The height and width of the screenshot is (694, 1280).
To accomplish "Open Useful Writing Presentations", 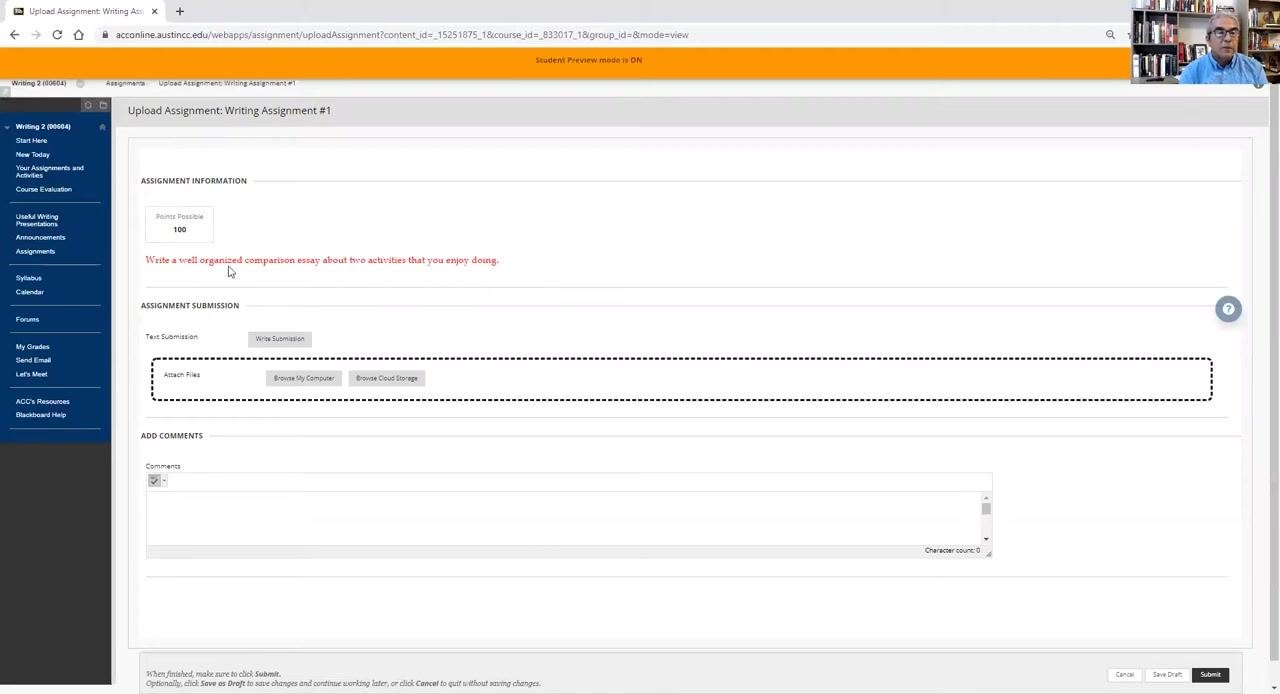I will (x=37, y=220).
